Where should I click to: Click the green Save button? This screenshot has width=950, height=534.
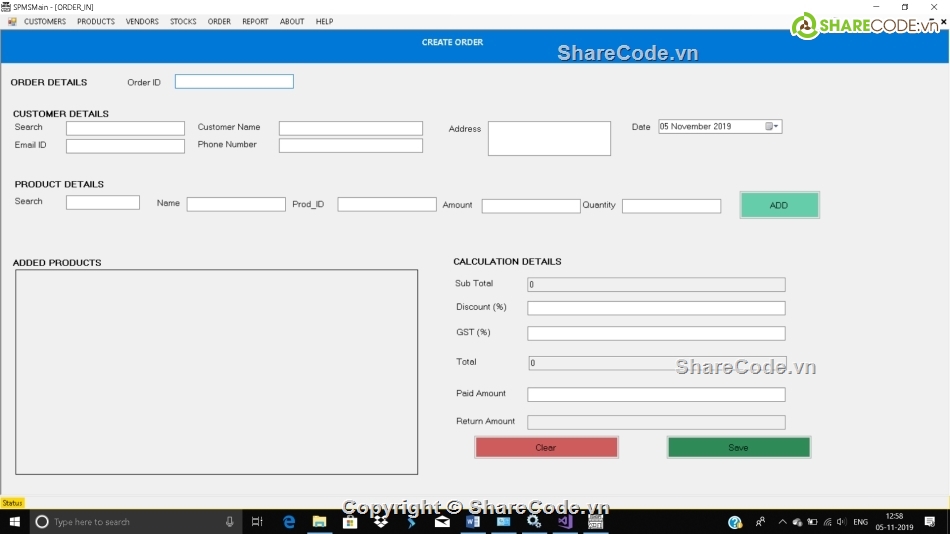pyautogui.click(x=738, y=447)
